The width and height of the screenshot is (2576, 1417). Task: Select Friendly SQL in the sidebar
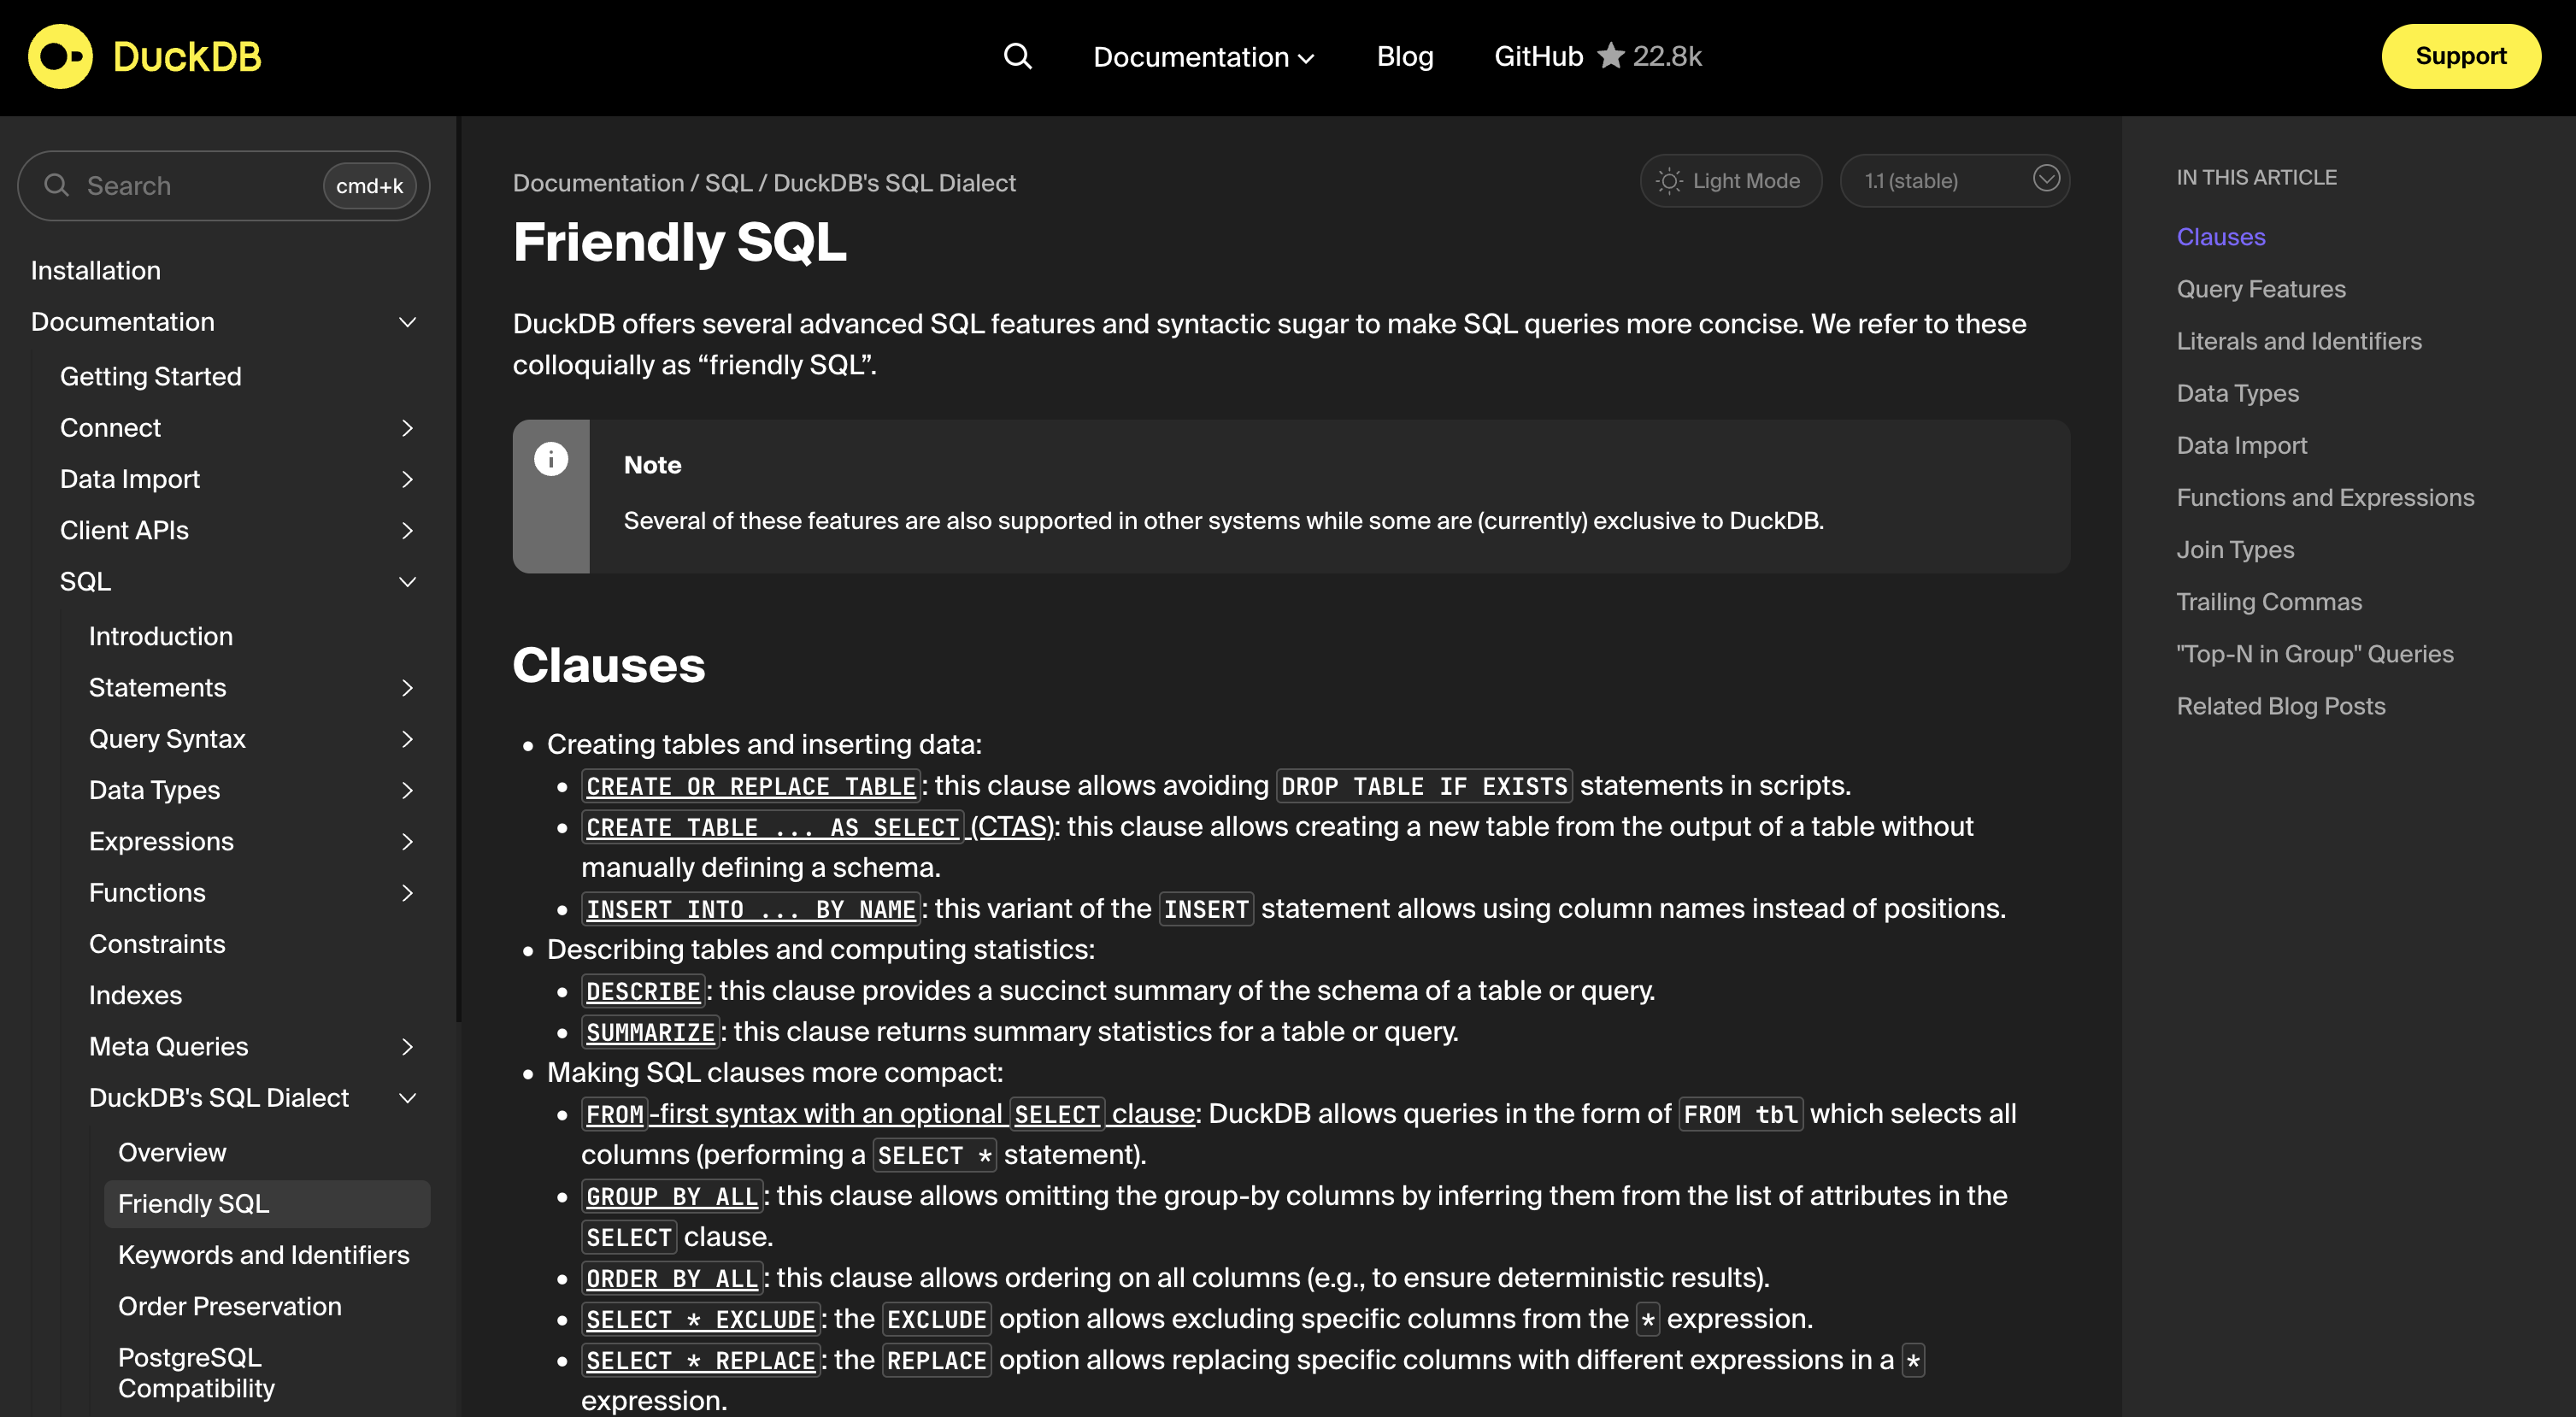coord(267,1204)
